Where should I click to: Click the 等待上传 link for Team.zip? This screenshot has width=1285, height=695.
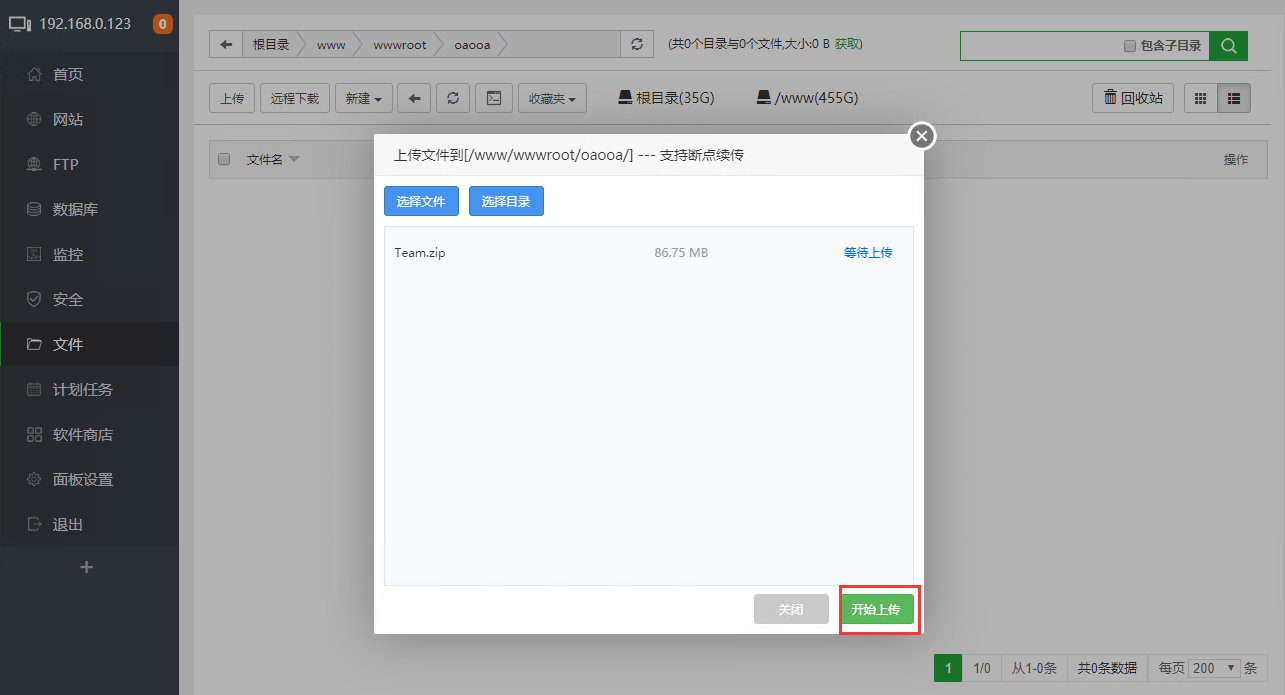pyautogui.click(x=868, y=252)
